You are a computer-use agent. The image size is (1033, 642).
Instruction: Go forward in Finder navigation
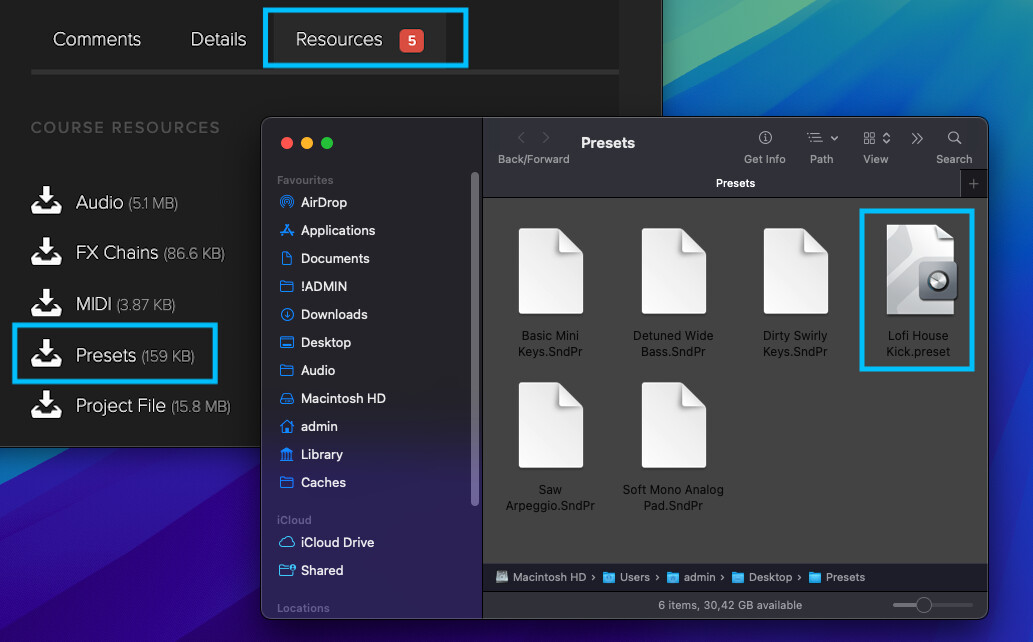[545, 137]
